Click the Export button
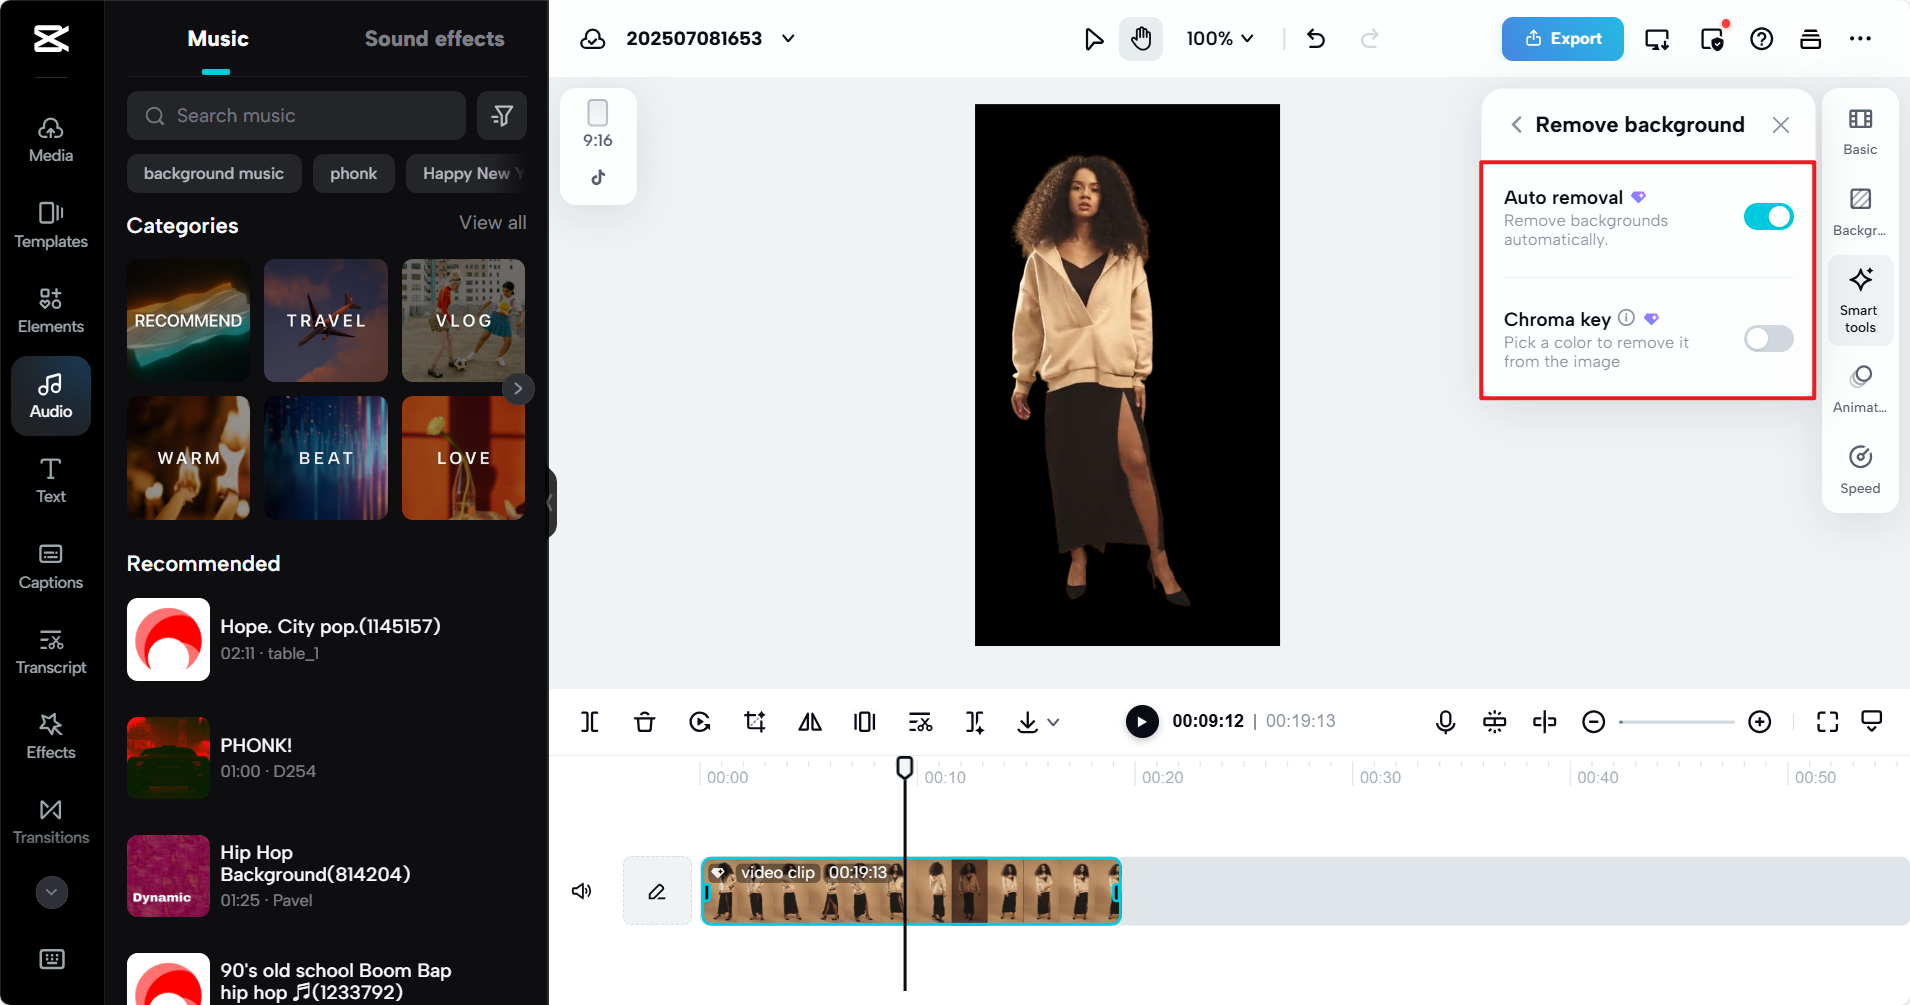Image resolution: width=1910 pixels, height=1005 pixels. (1562, 39)
